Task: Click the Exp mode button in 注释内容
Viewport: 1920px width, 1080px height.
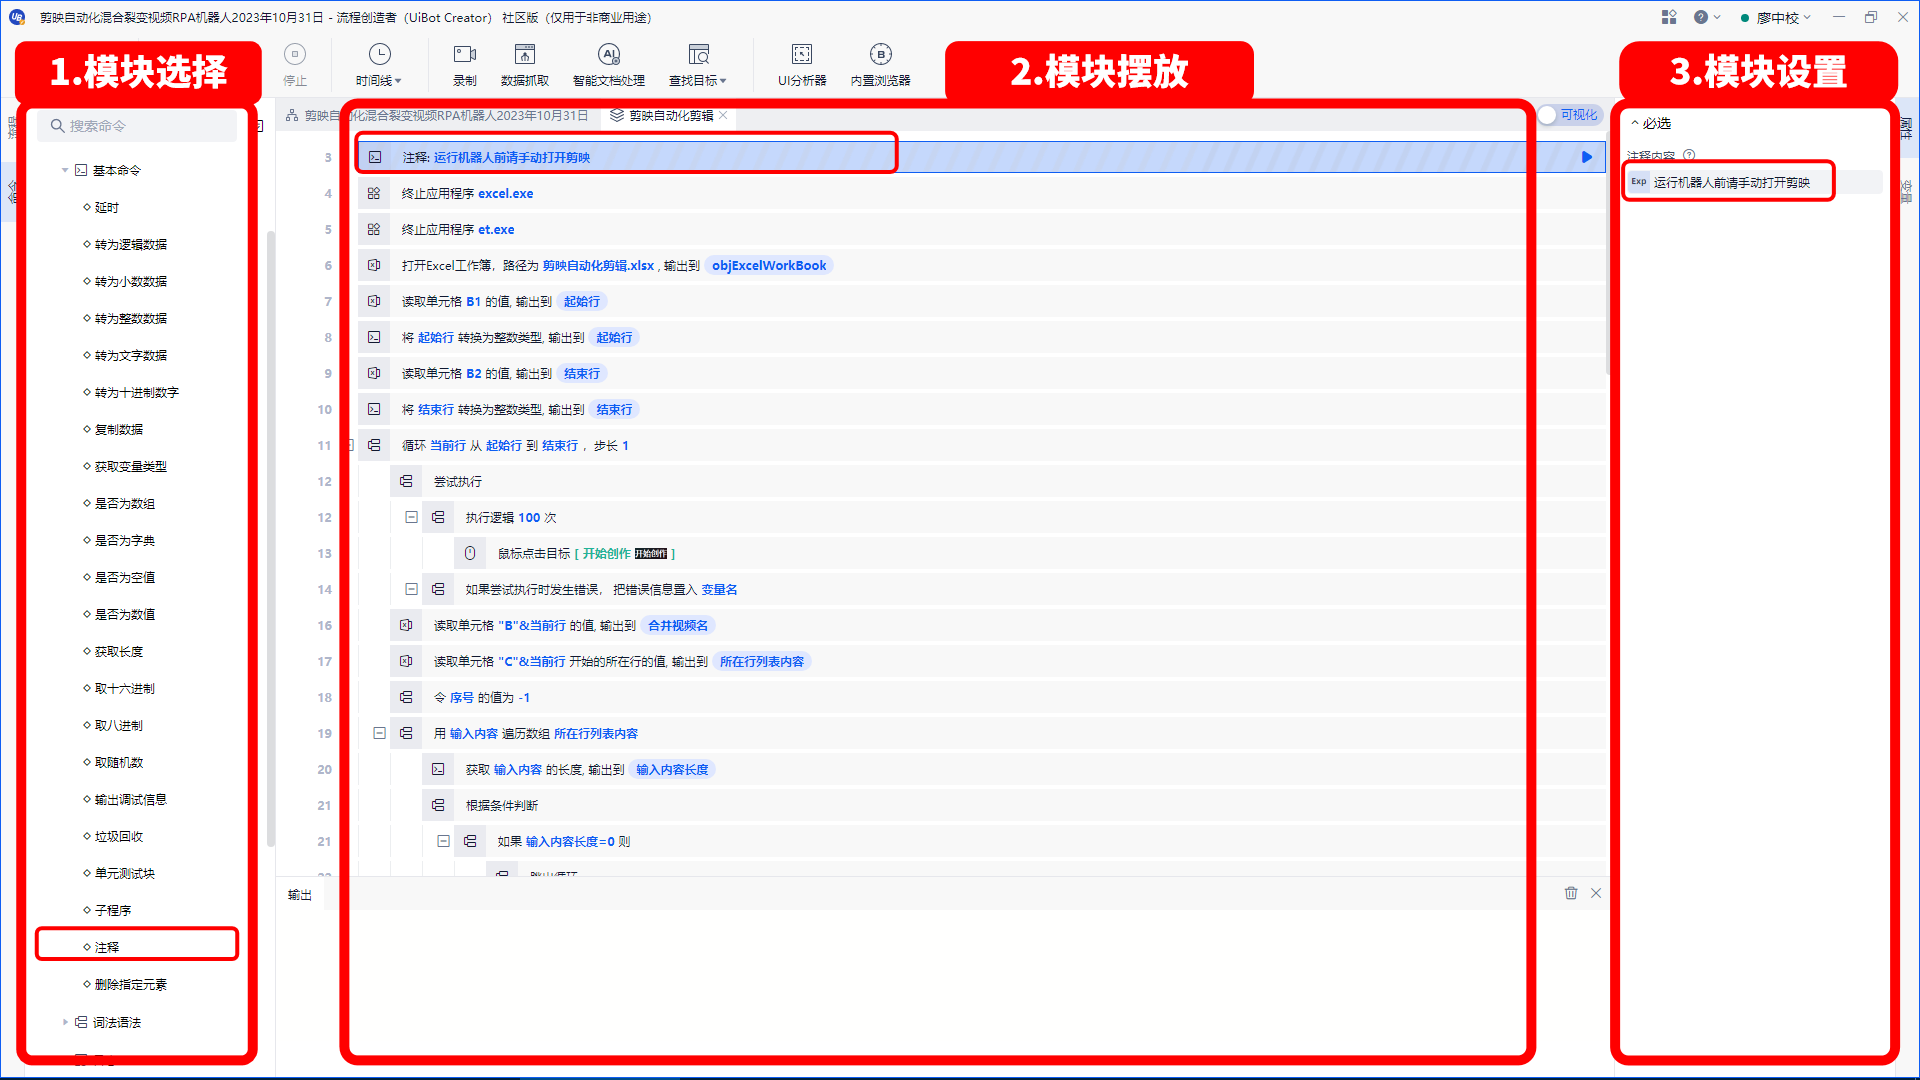Action: 1638,182
